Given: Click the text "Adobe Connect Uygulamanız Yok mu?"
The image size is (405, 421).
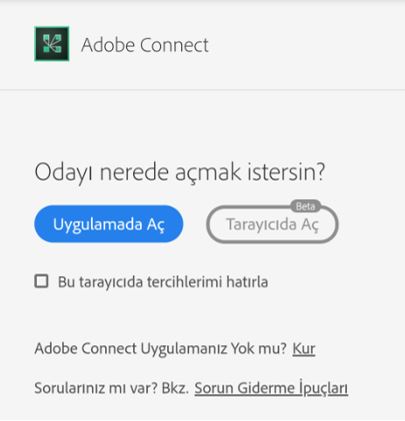Looking at the screenshot, I should click(161, 349).
